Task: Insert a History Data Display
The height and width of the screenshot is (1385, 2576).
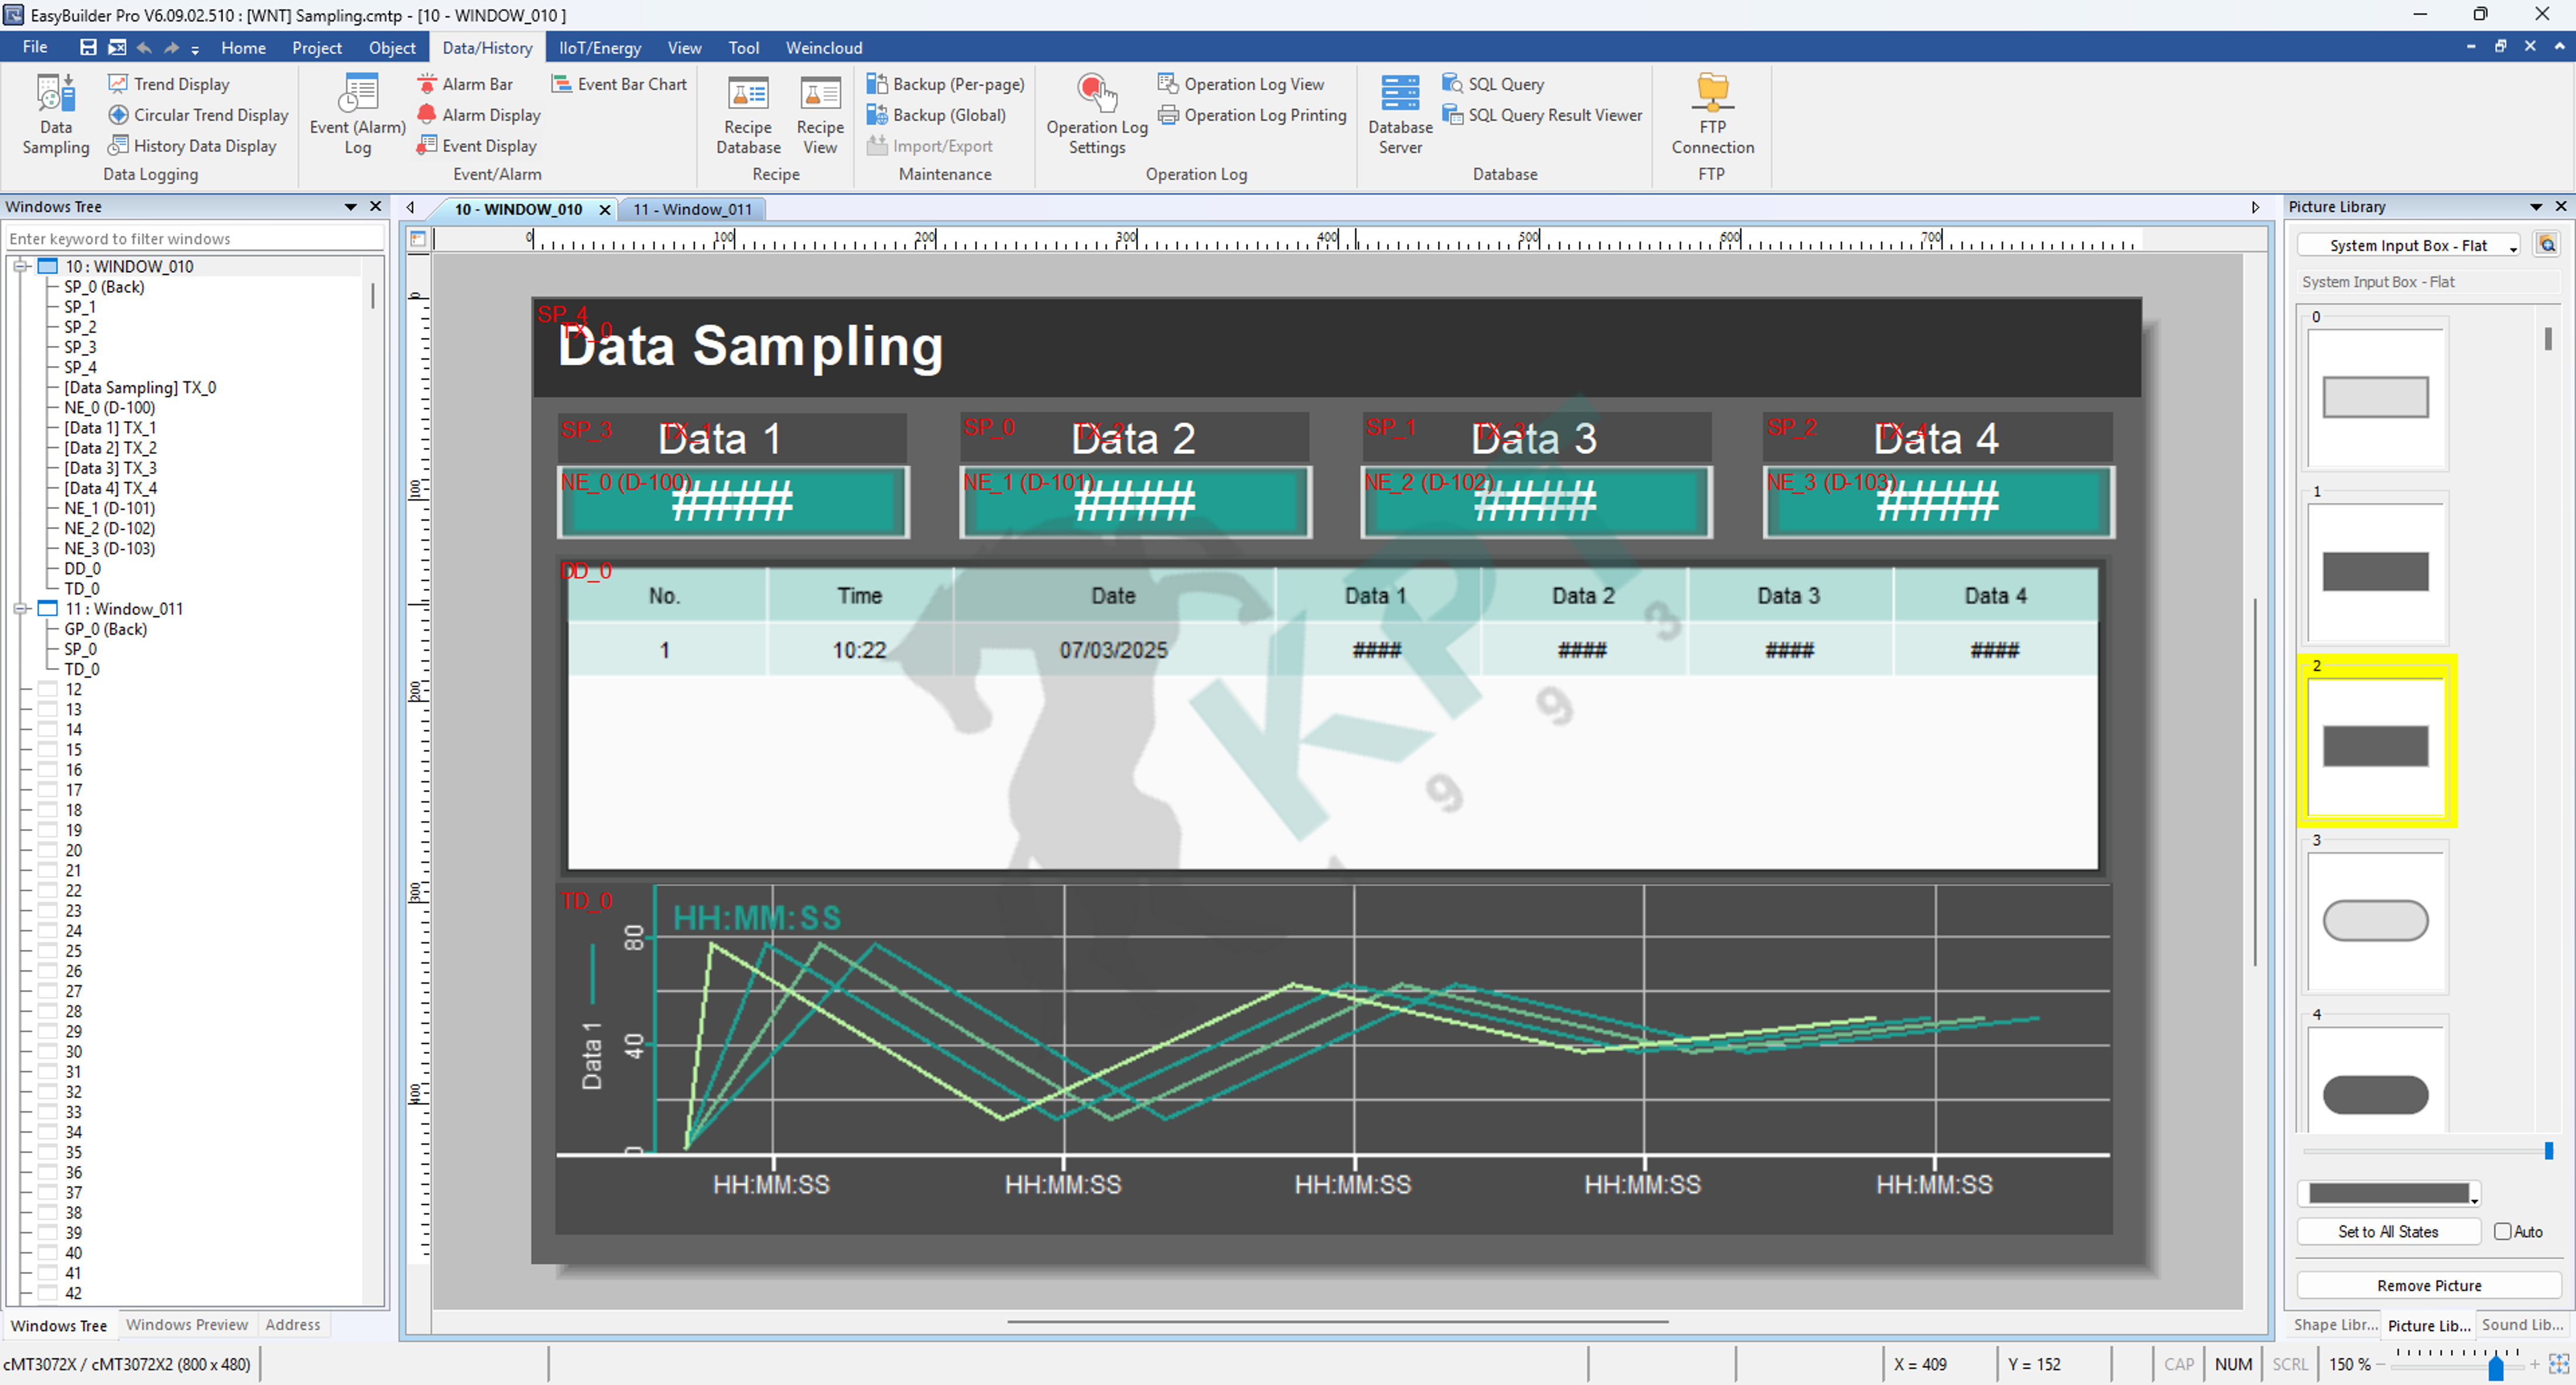Action: pyautogui.click(x=192, y=146)
